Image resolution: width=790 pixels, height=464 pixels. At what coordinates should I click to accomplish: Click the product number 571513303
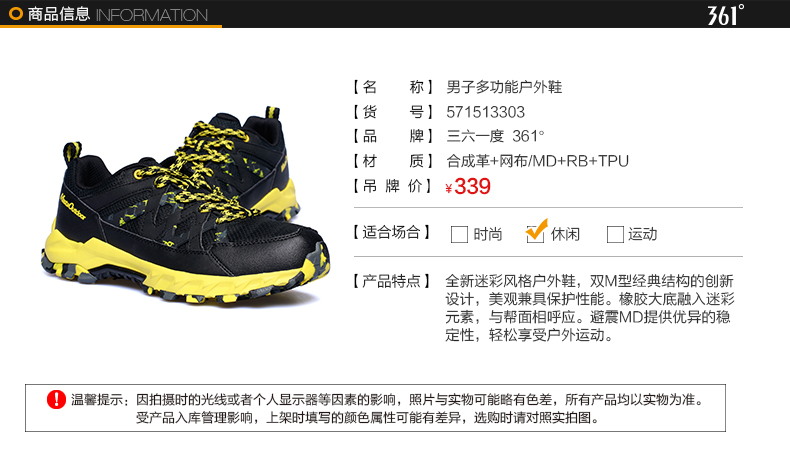click(485, 112)
